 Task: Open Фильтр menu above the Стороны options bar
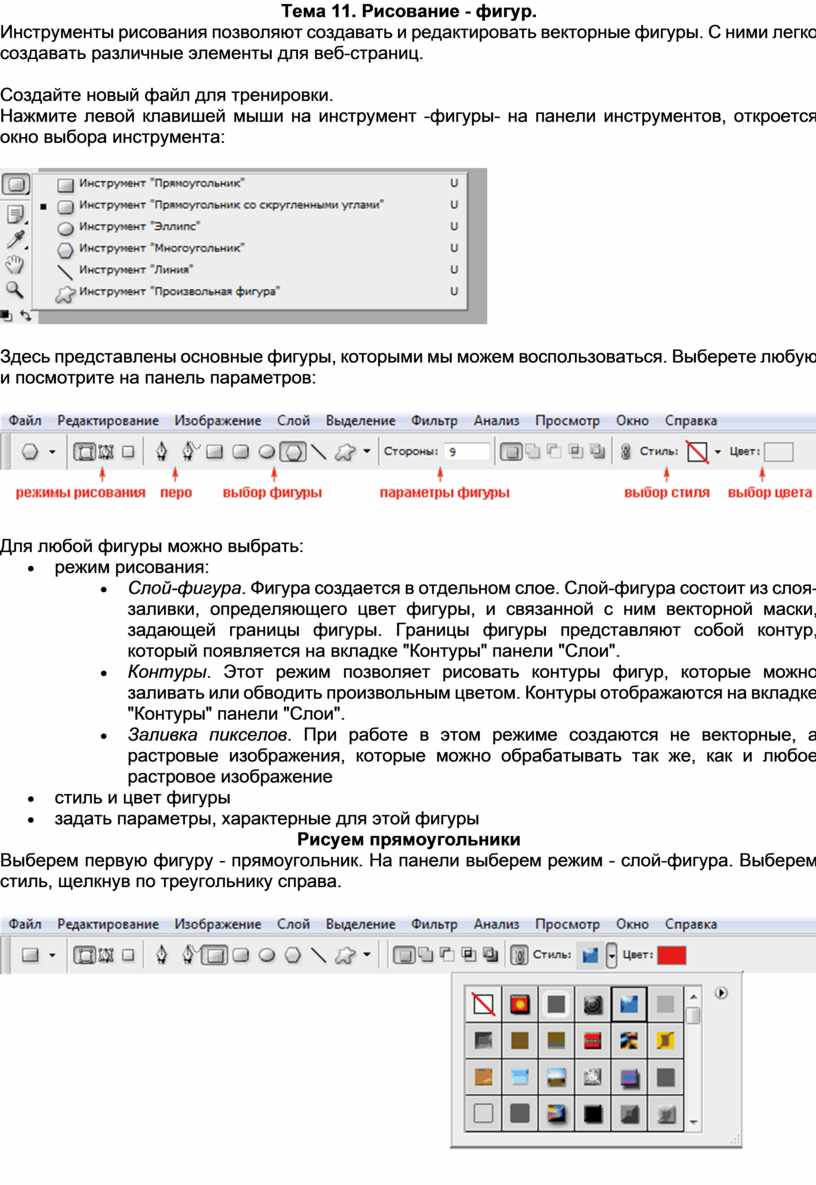click(x=434, y=421)
